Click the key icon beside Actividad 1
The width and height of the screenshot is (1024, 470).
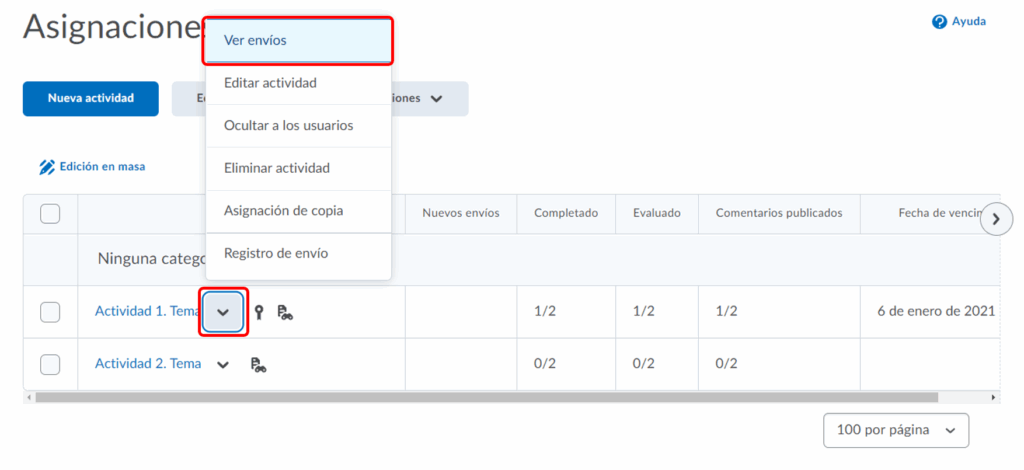259,312
